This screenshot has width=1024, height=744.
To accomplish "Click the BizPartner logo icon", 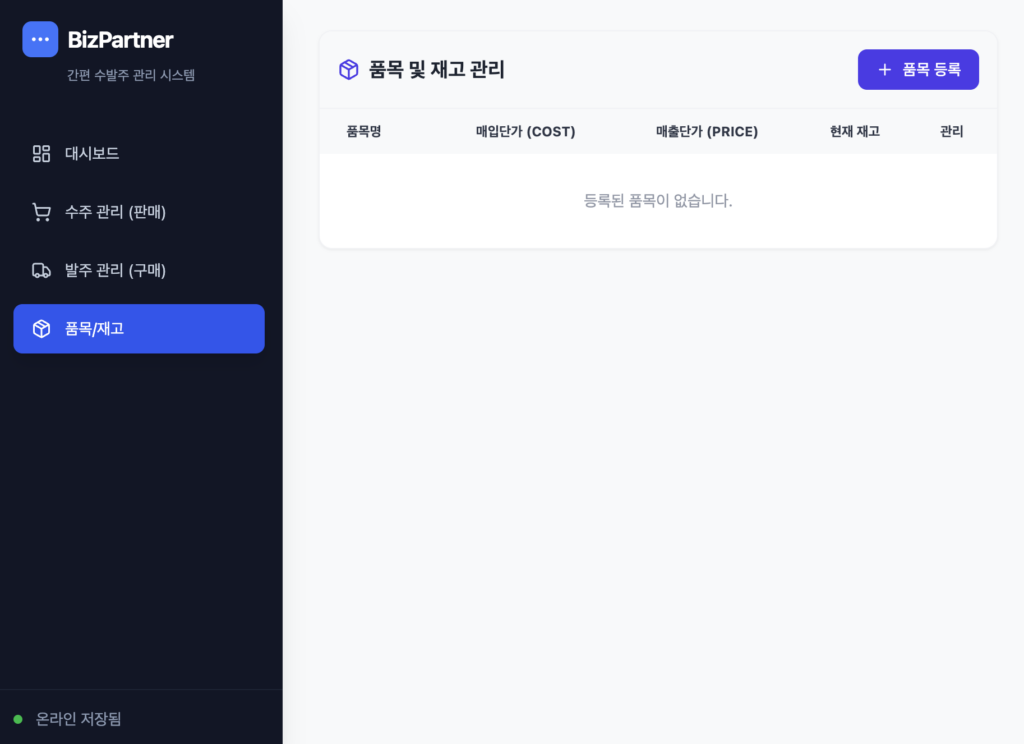I will pos(40,39).
